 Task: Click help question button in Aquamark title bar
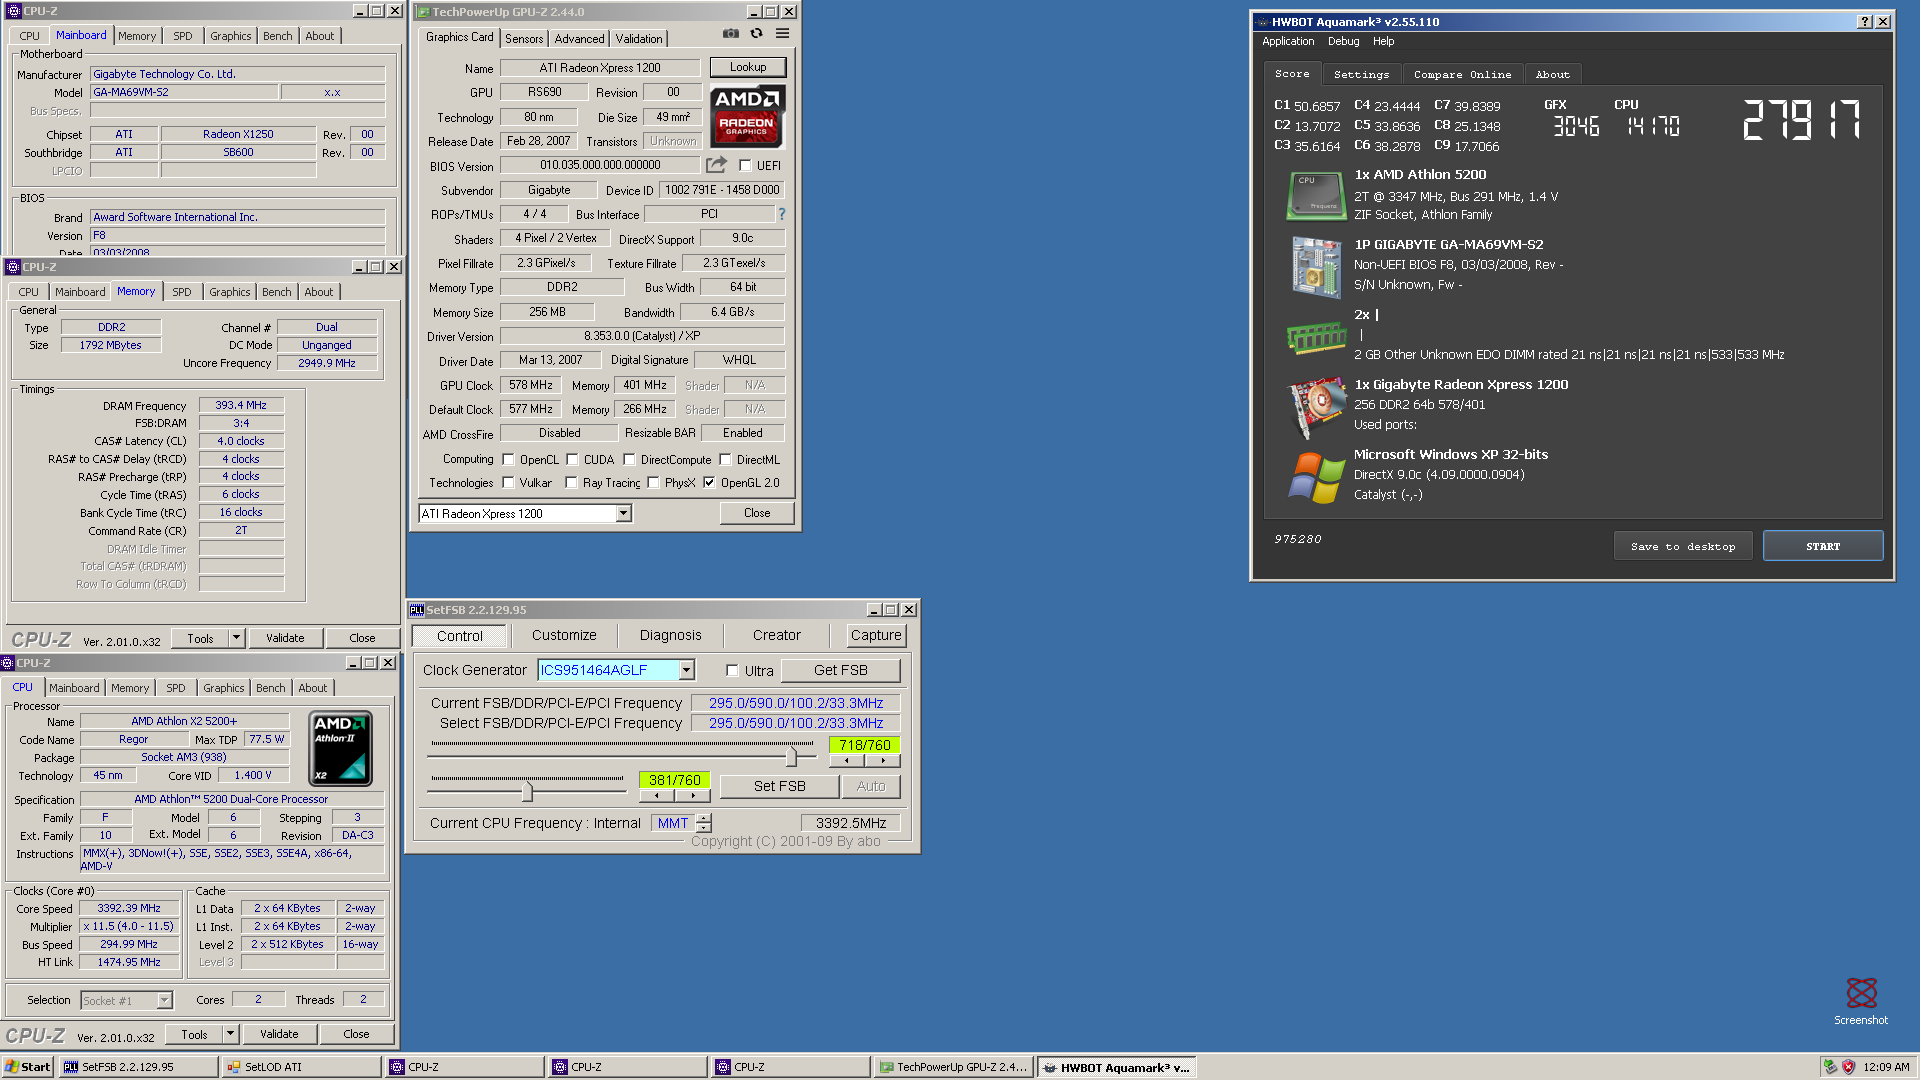click(x=1865, y=22)
